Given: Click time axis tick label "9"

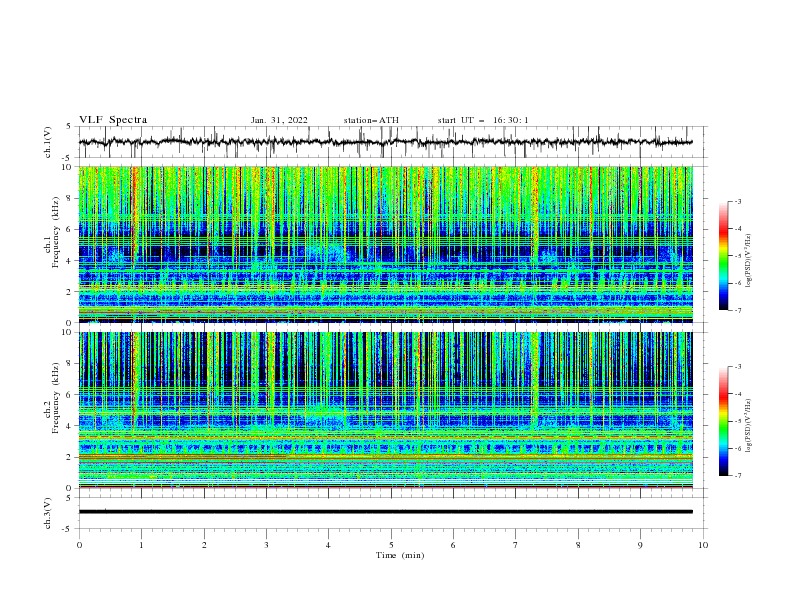Looking at the screenshot, I should [640, 545].
